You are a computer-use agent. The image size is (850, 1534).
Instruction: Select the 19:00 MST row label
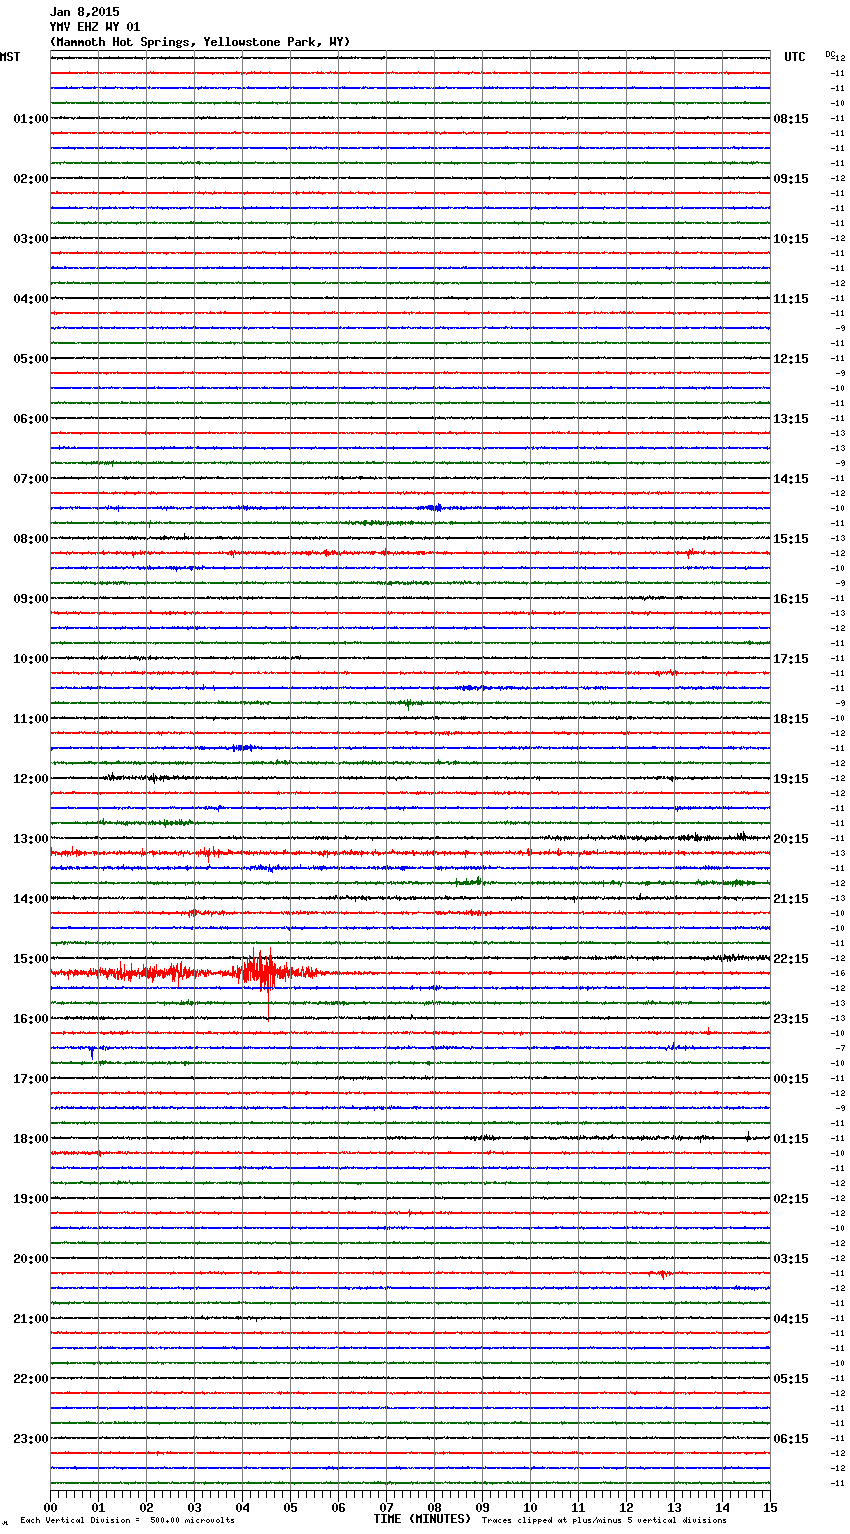pos(31,1199)
